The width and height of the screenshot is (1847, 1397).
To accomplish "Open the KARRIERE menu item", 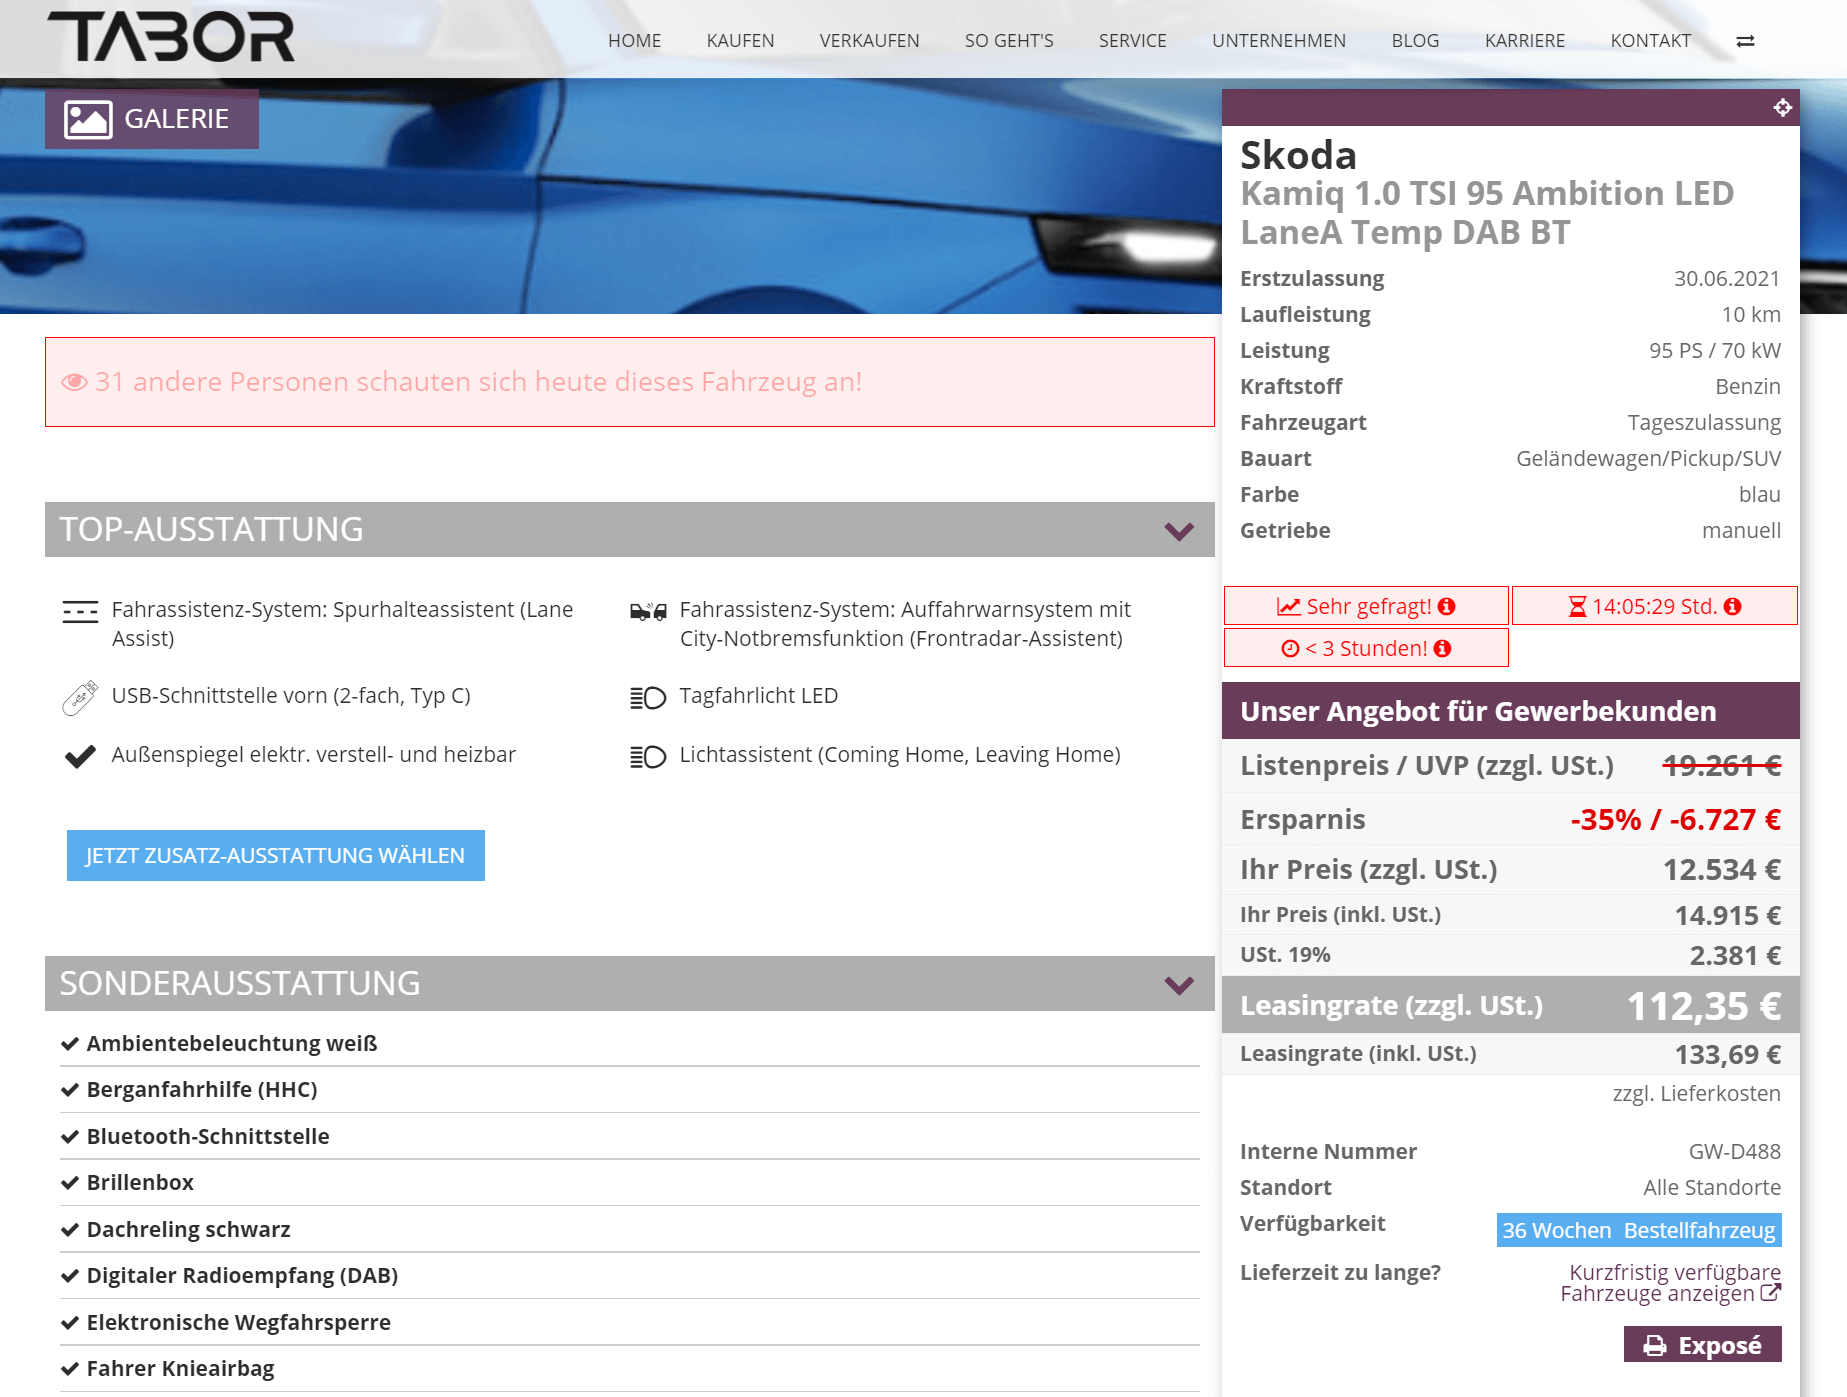I will pyautogui.click(x=1525, y=41).
